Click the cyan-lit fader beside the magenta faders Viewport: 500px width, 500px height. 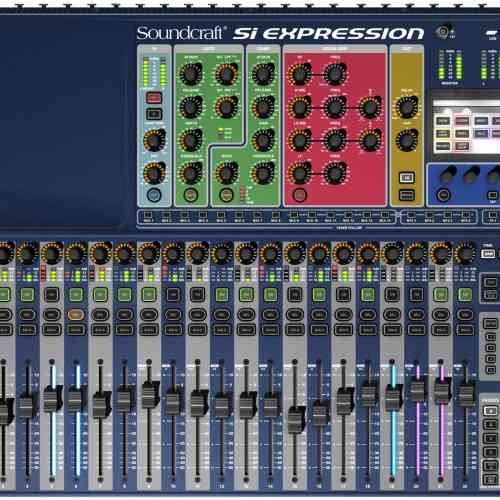point(394,397)
